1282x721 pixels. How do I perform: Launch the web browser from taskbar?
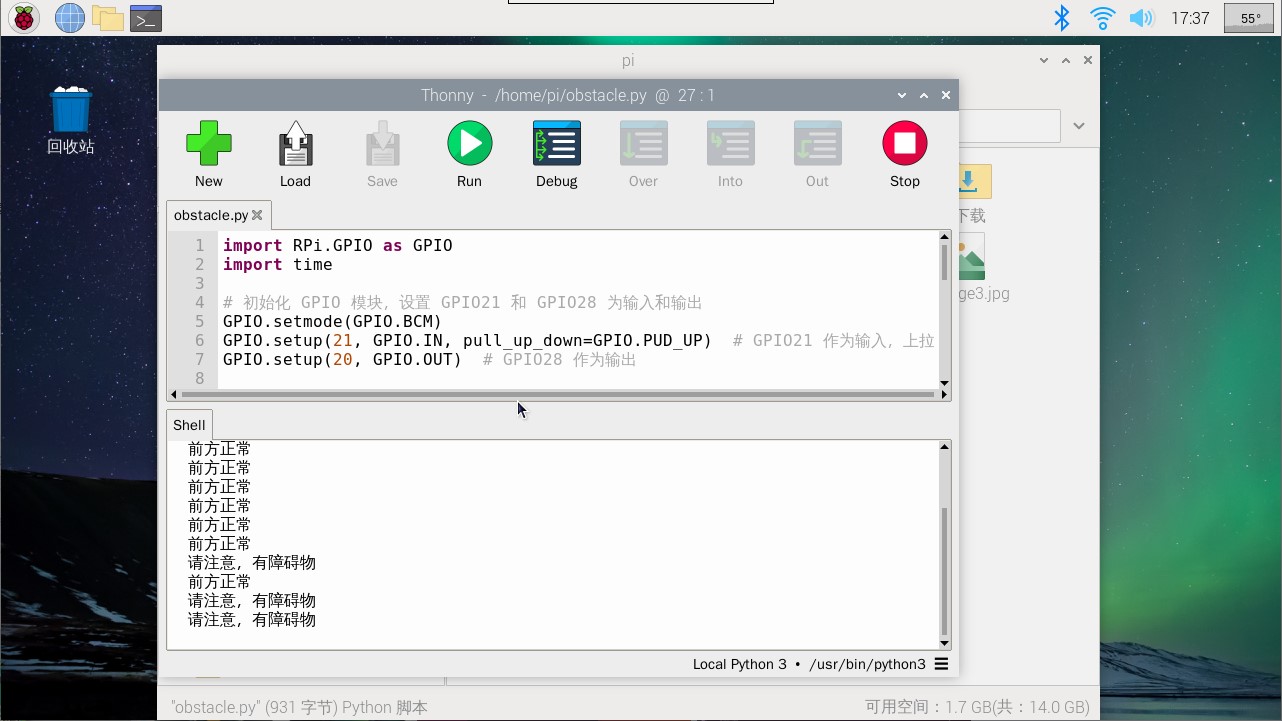click(x=69, y=18)
